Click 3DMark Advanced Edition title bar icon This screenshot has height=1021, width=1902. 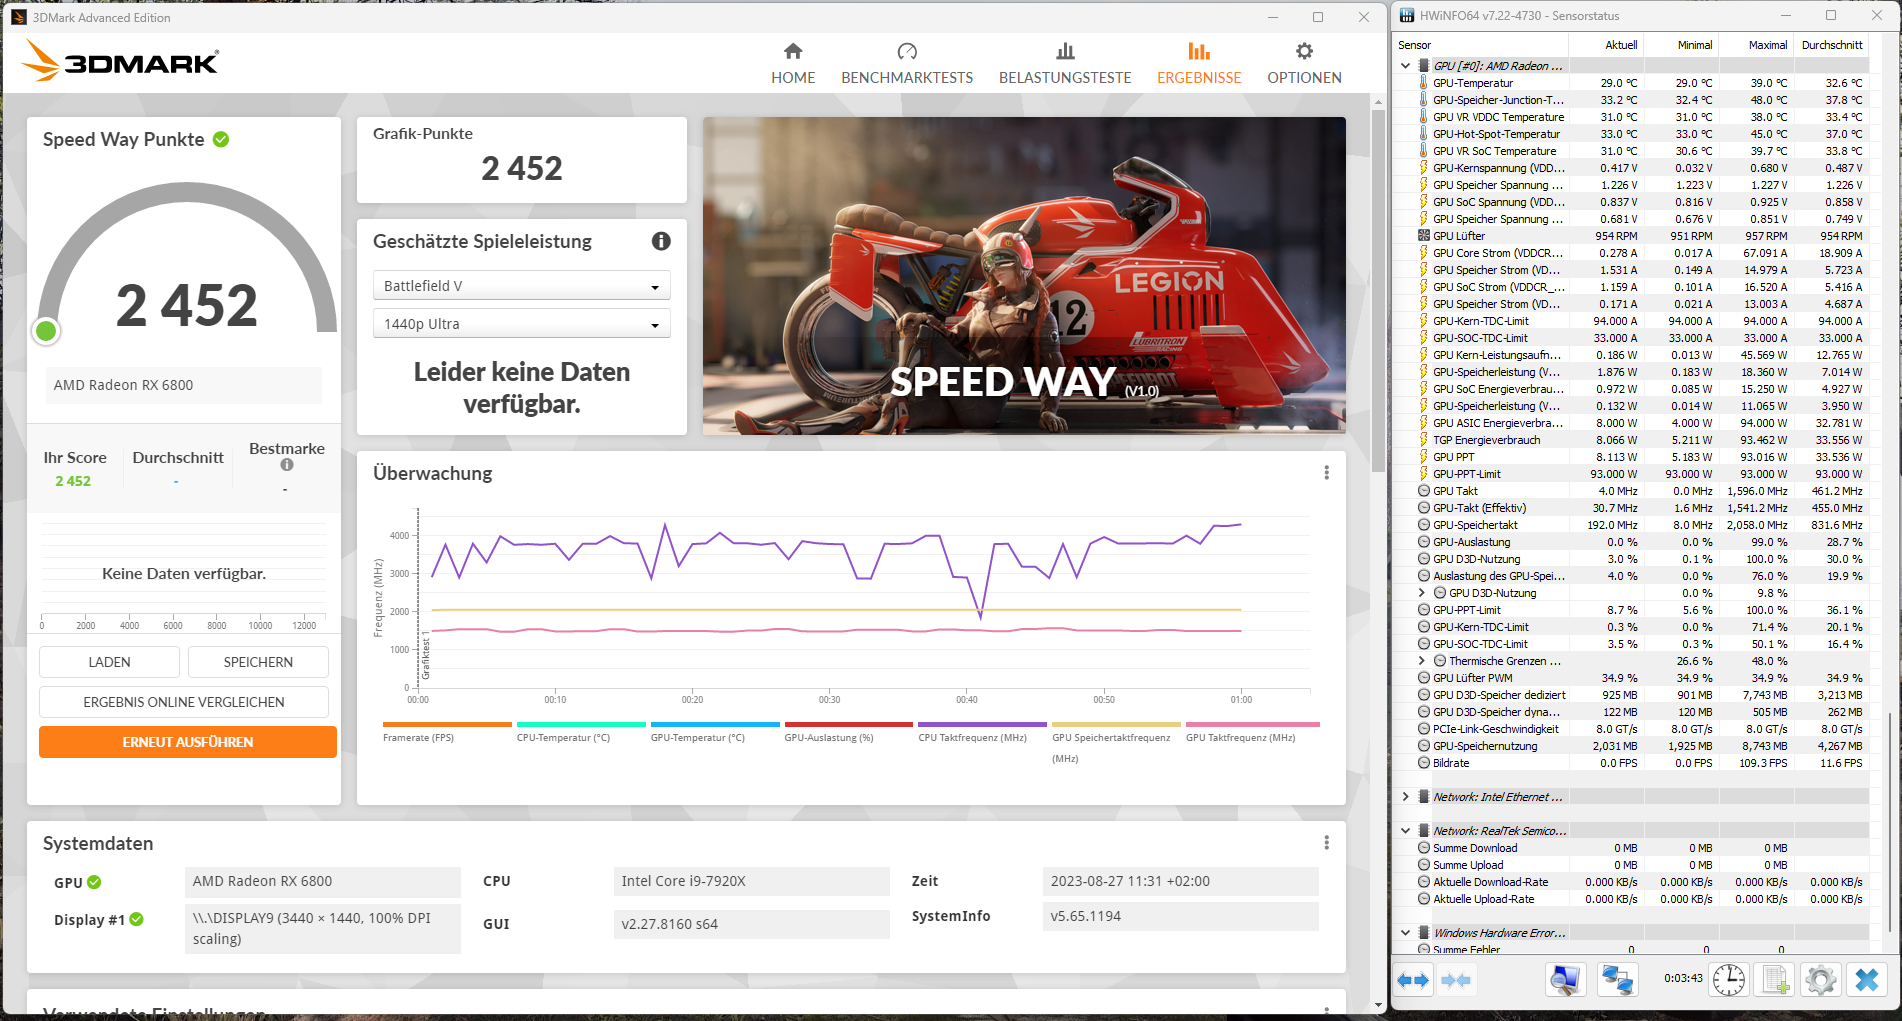[18, 17]
